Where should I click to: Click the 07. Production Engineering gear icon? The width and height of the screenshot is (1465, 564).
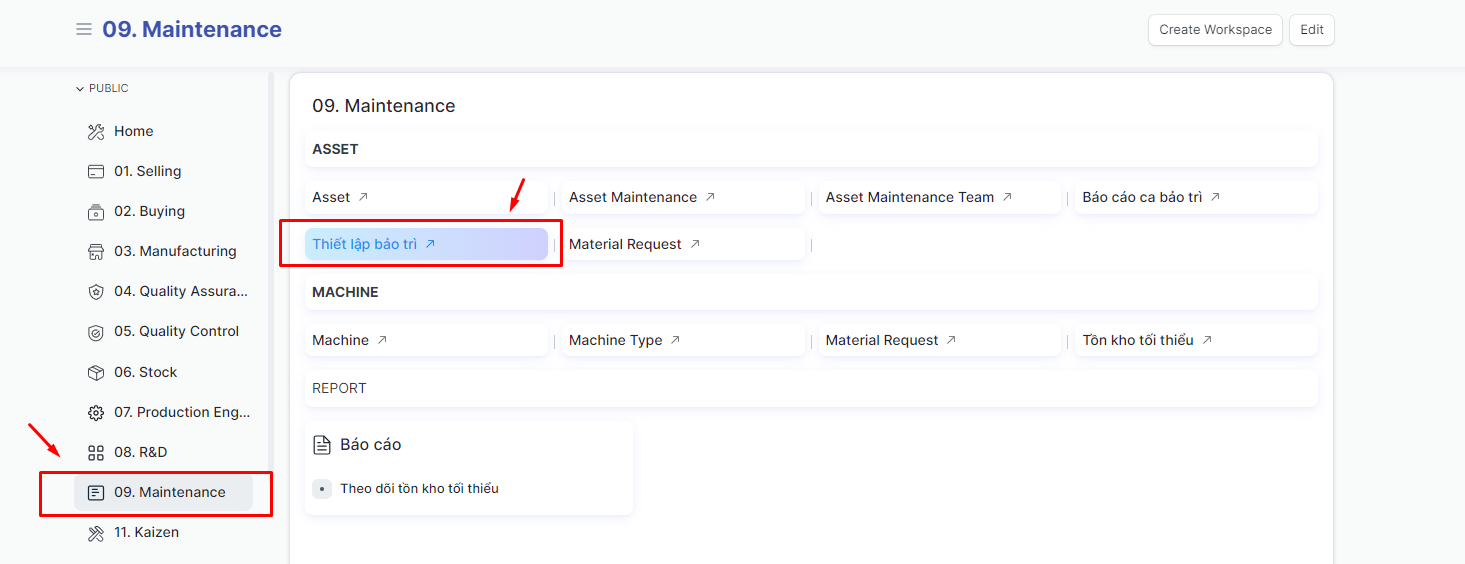96,412
